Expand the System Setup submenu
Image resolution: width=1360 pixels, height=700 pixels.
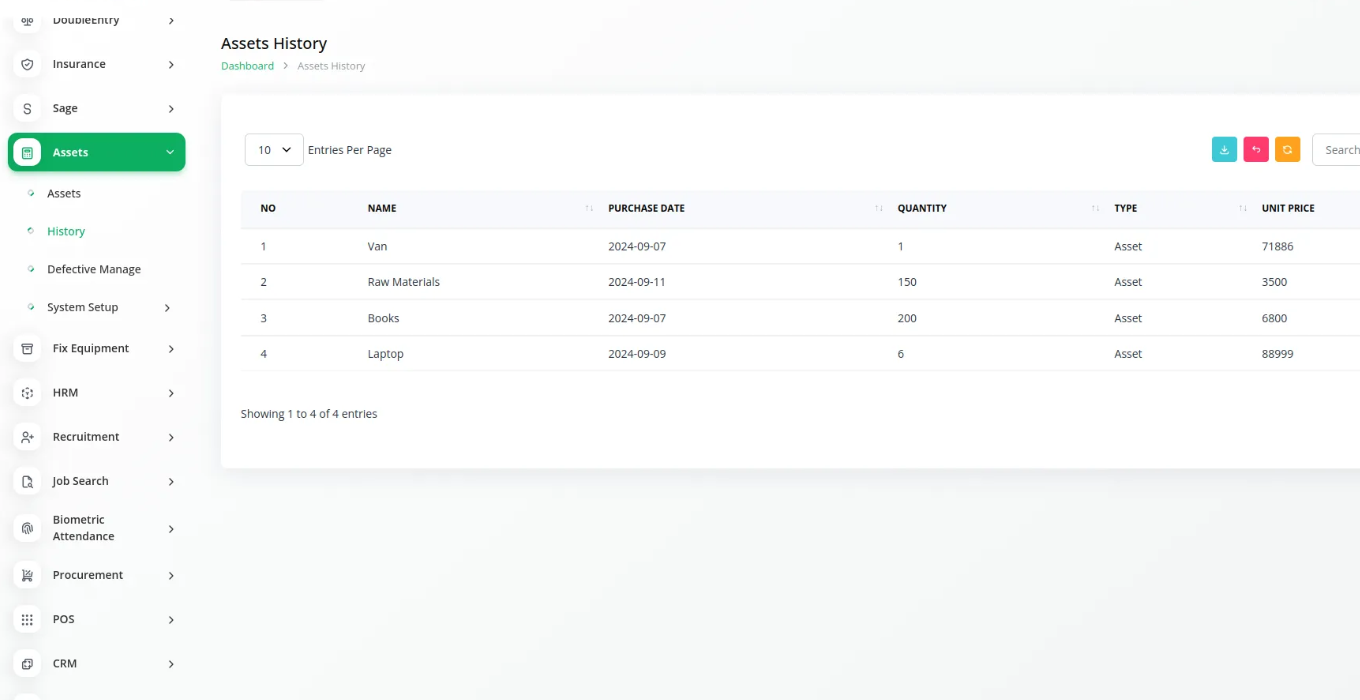167,308
